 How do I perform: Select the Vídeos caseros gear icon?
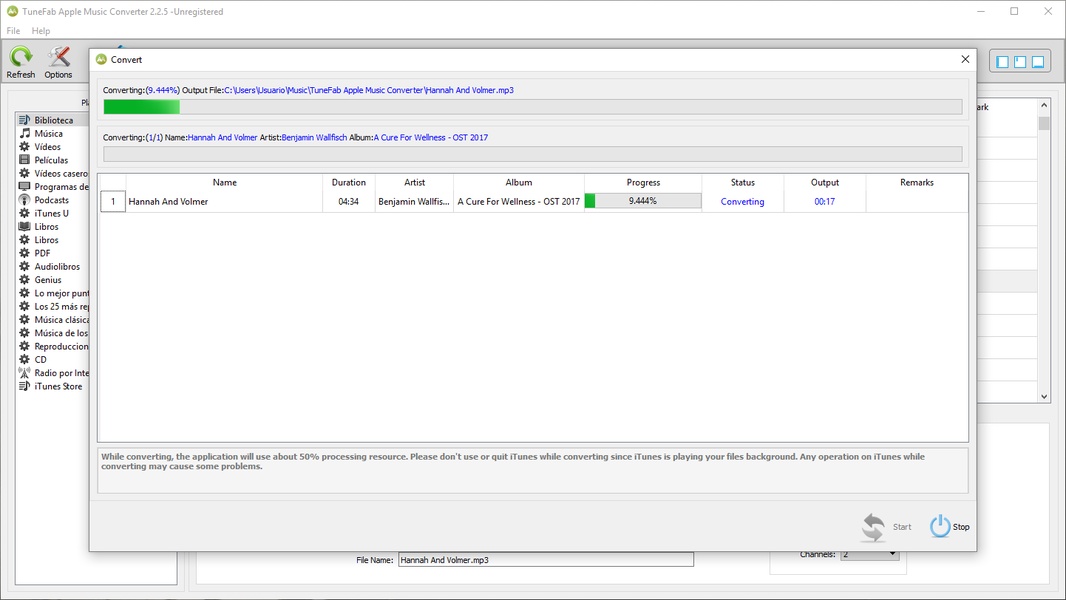pyautogui.click(x=24, y=173)
